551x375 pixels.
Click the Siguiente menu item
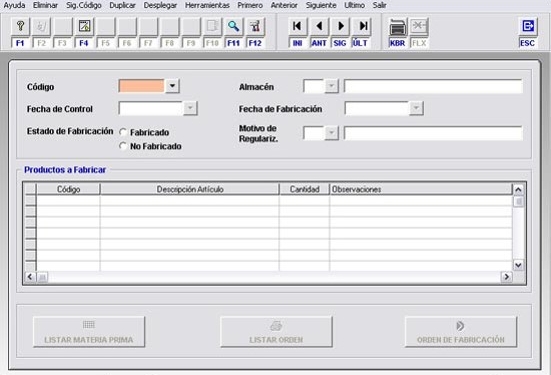(321, 5)
